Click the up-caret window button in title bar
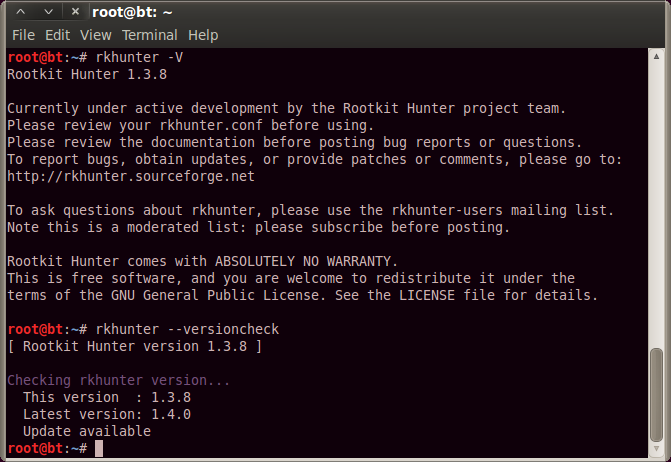 pos(21,12)
